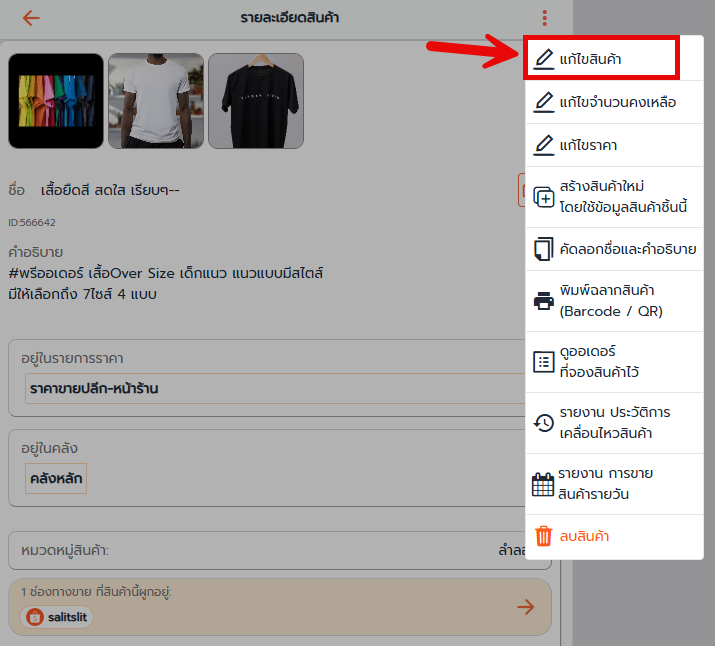
Task: Click the list icon for ดูออเดอร์
Action: [x=544, y=361]
